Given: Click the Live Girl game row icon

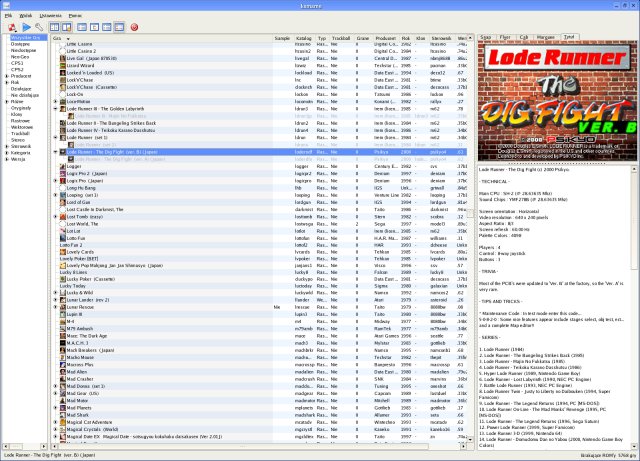Looking at the screenshot, I should click(x=60, y=59).
